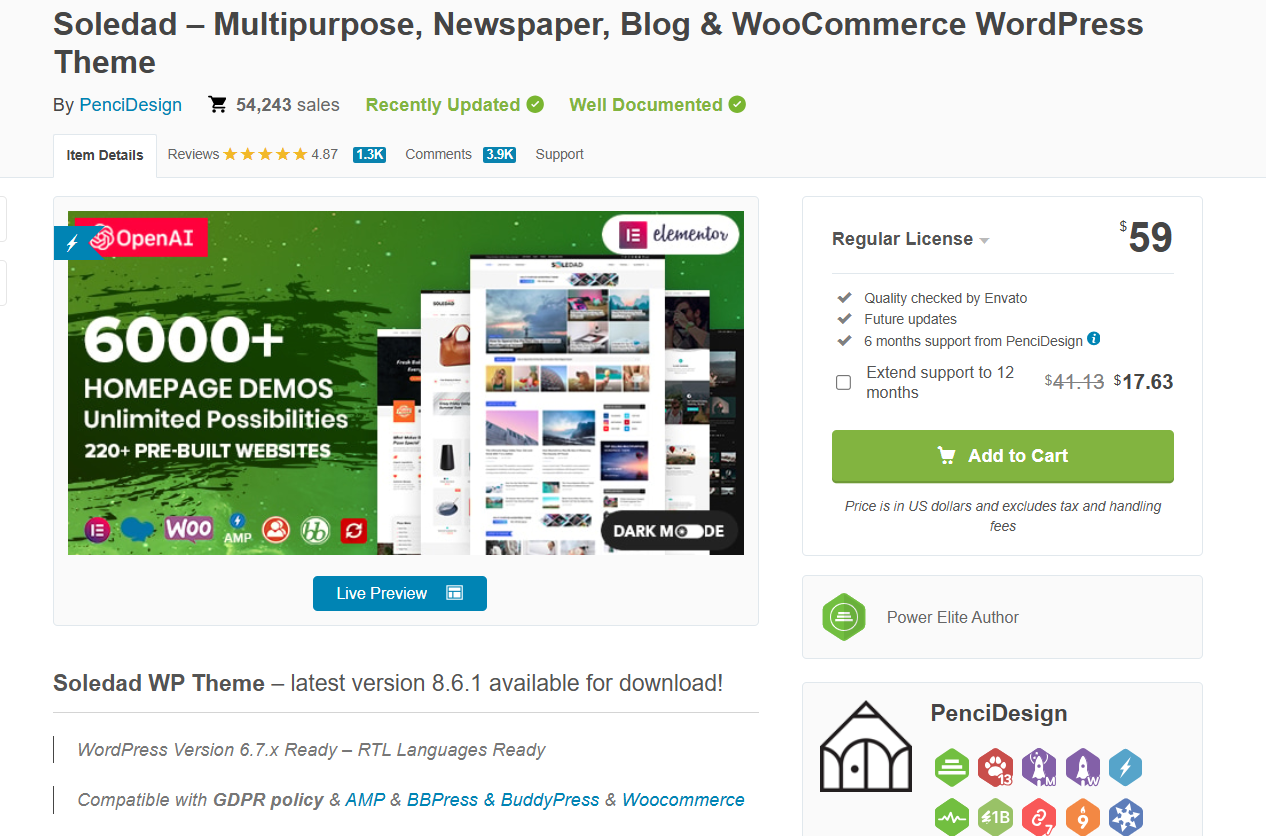
Task: Click the 1.3K reviews count badge
Action: click(x=369, y=155)
